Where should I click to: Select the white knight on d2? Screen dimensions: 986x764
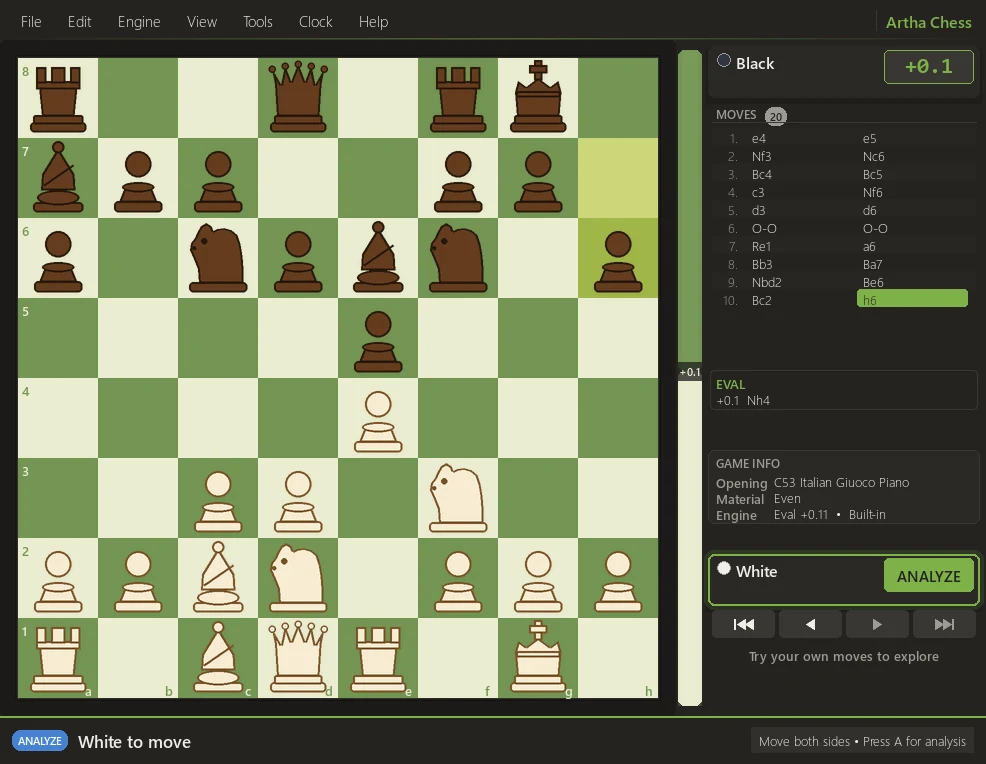tap(298, 577)
